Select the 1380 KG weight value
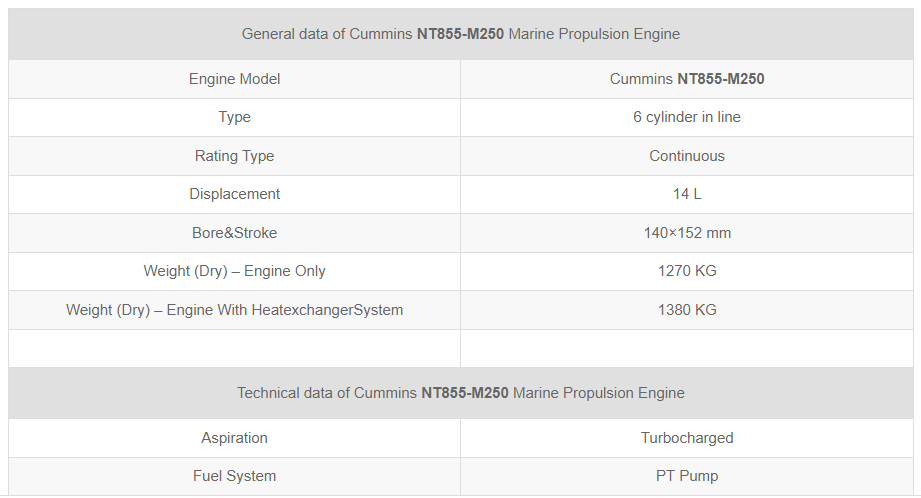The width and height of the screenshot is (921, 498). (687, 310)
